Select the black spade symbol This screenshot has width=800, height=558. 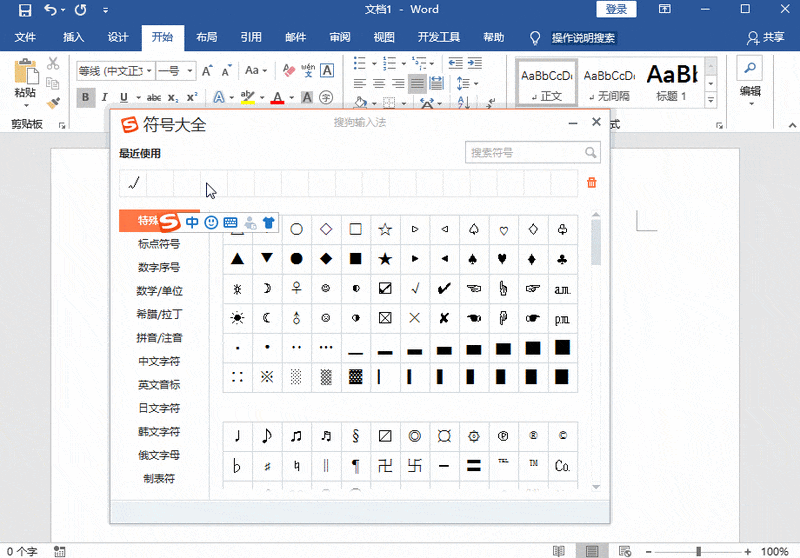pos(473,259)
